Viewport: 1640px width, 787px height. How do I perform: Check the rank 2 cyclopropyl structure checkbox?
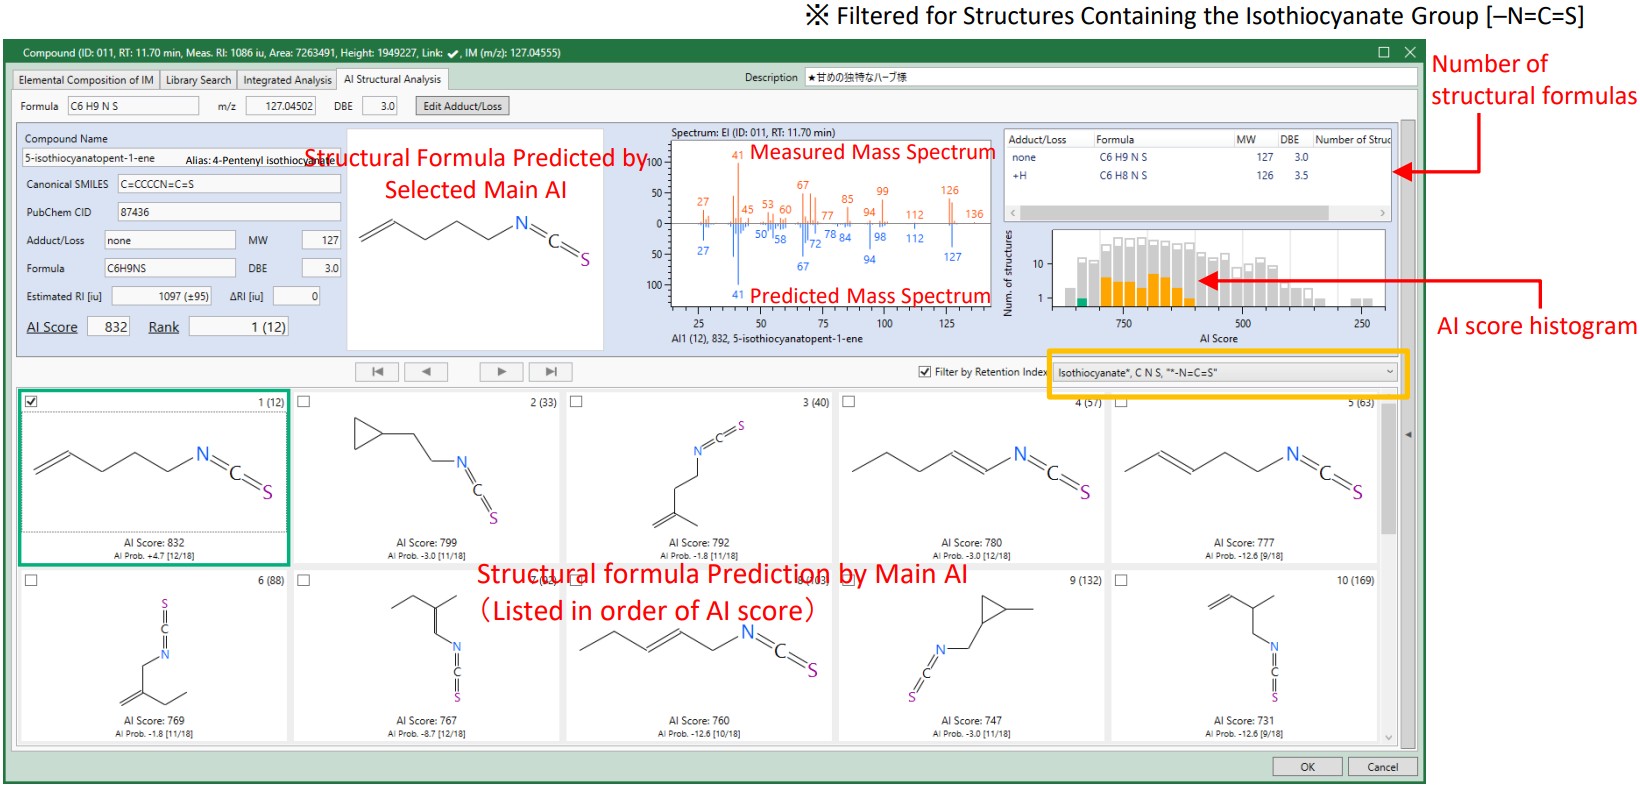[x=304, y=402]
